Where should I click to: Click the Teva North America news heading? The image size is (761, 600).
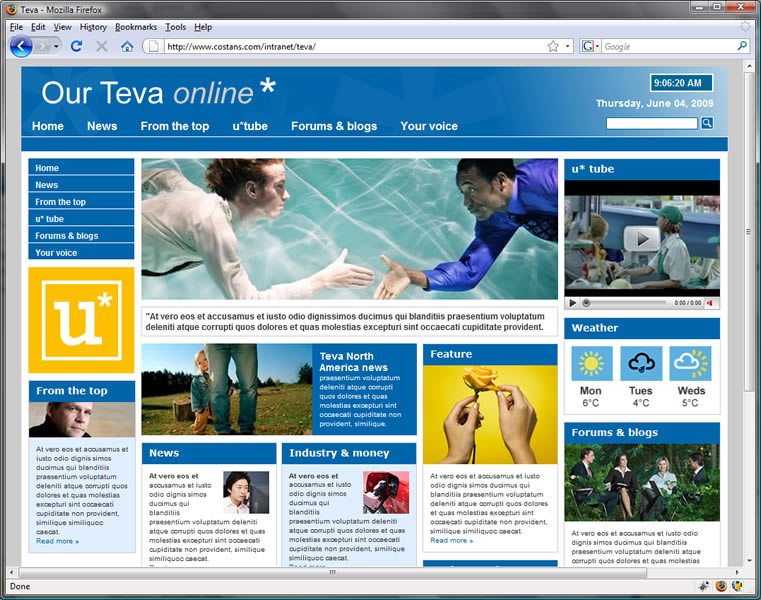click(353, 362)
